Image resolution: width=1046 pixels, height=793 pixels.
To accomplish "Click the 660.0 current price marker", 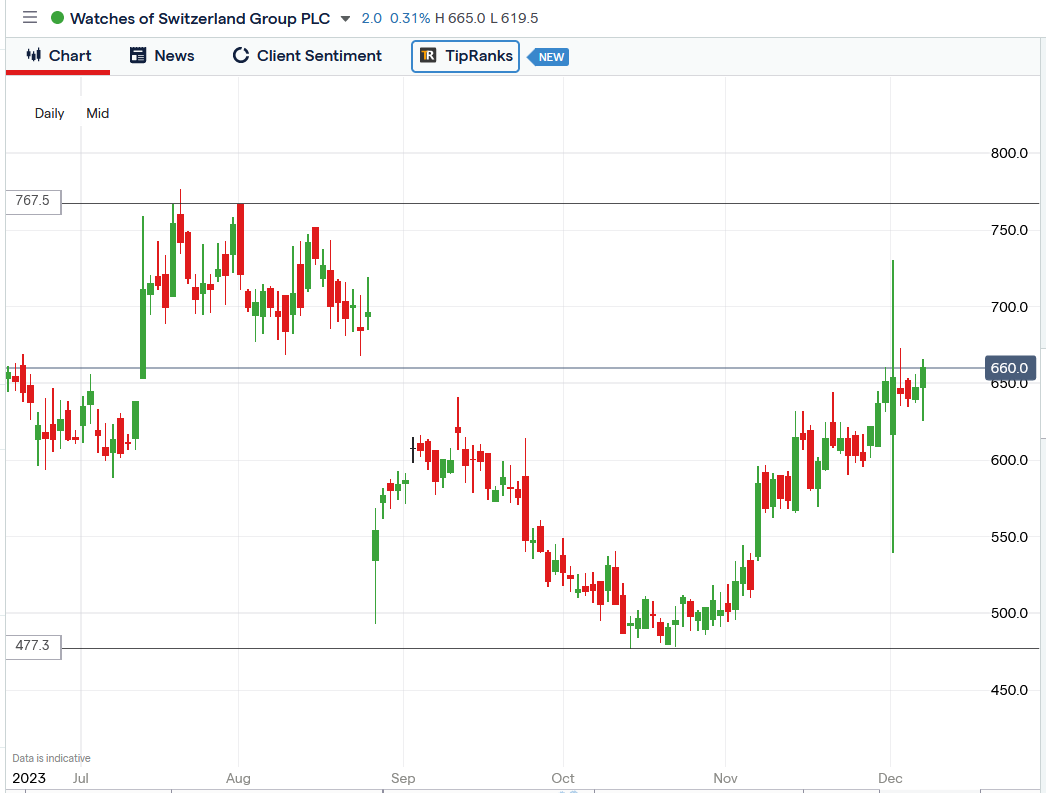I will click(1011, 368).
